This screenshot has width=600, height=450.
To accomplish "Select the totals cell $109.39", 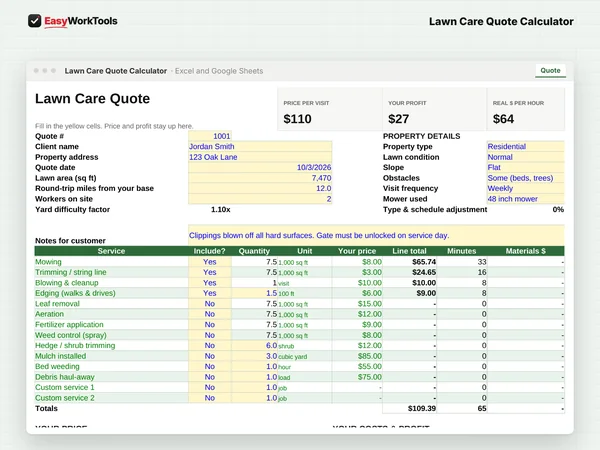I will pos(409,408).
